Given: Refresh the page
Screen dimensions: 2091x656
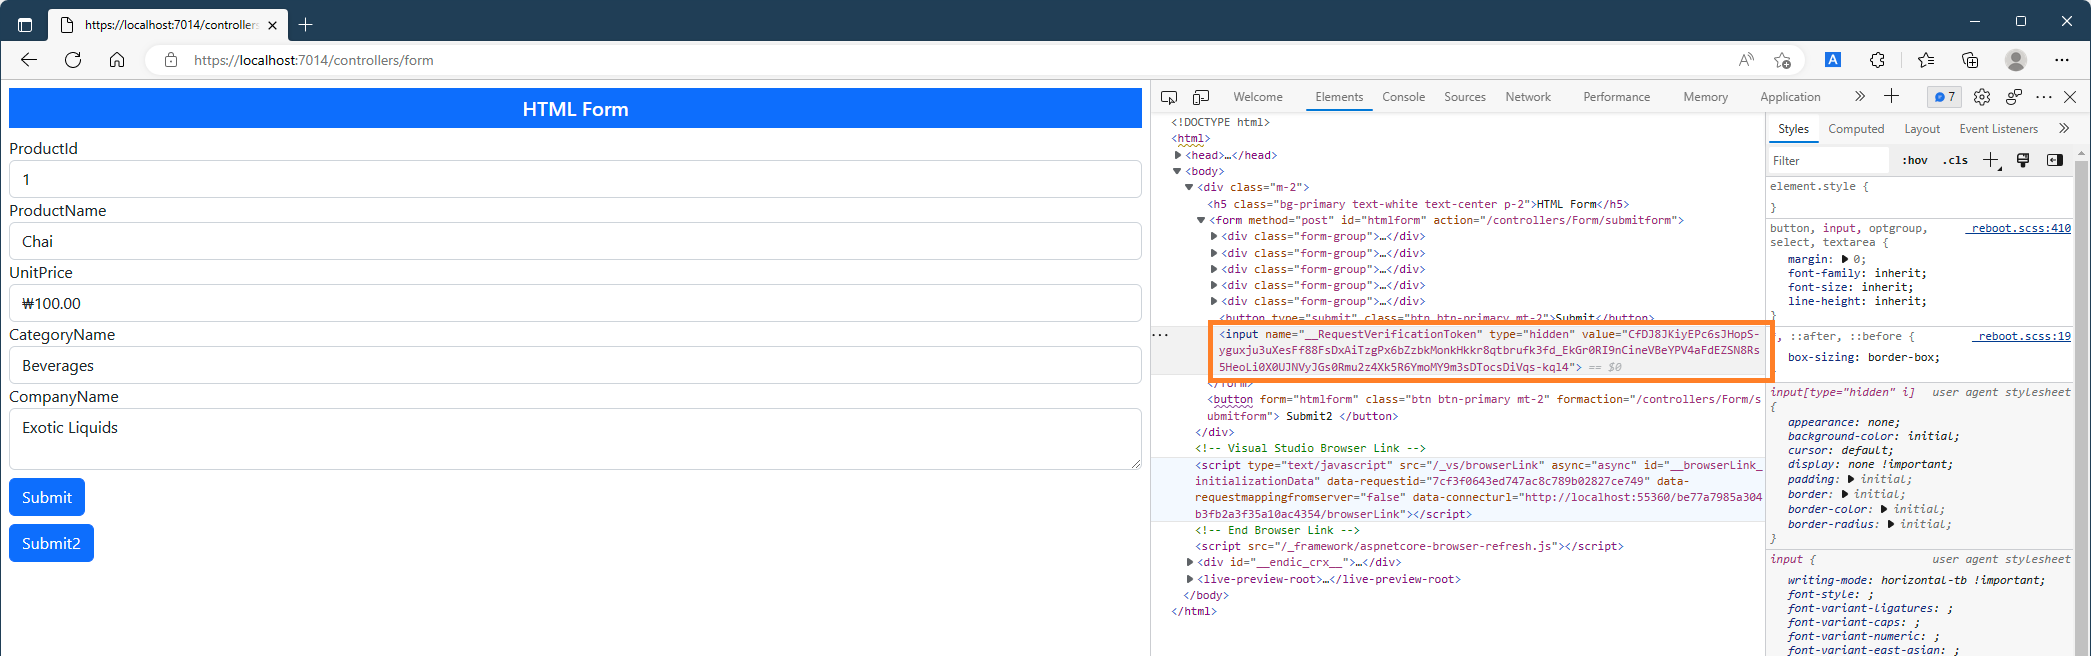Looking at the screenshot, I should click(73, 60).
